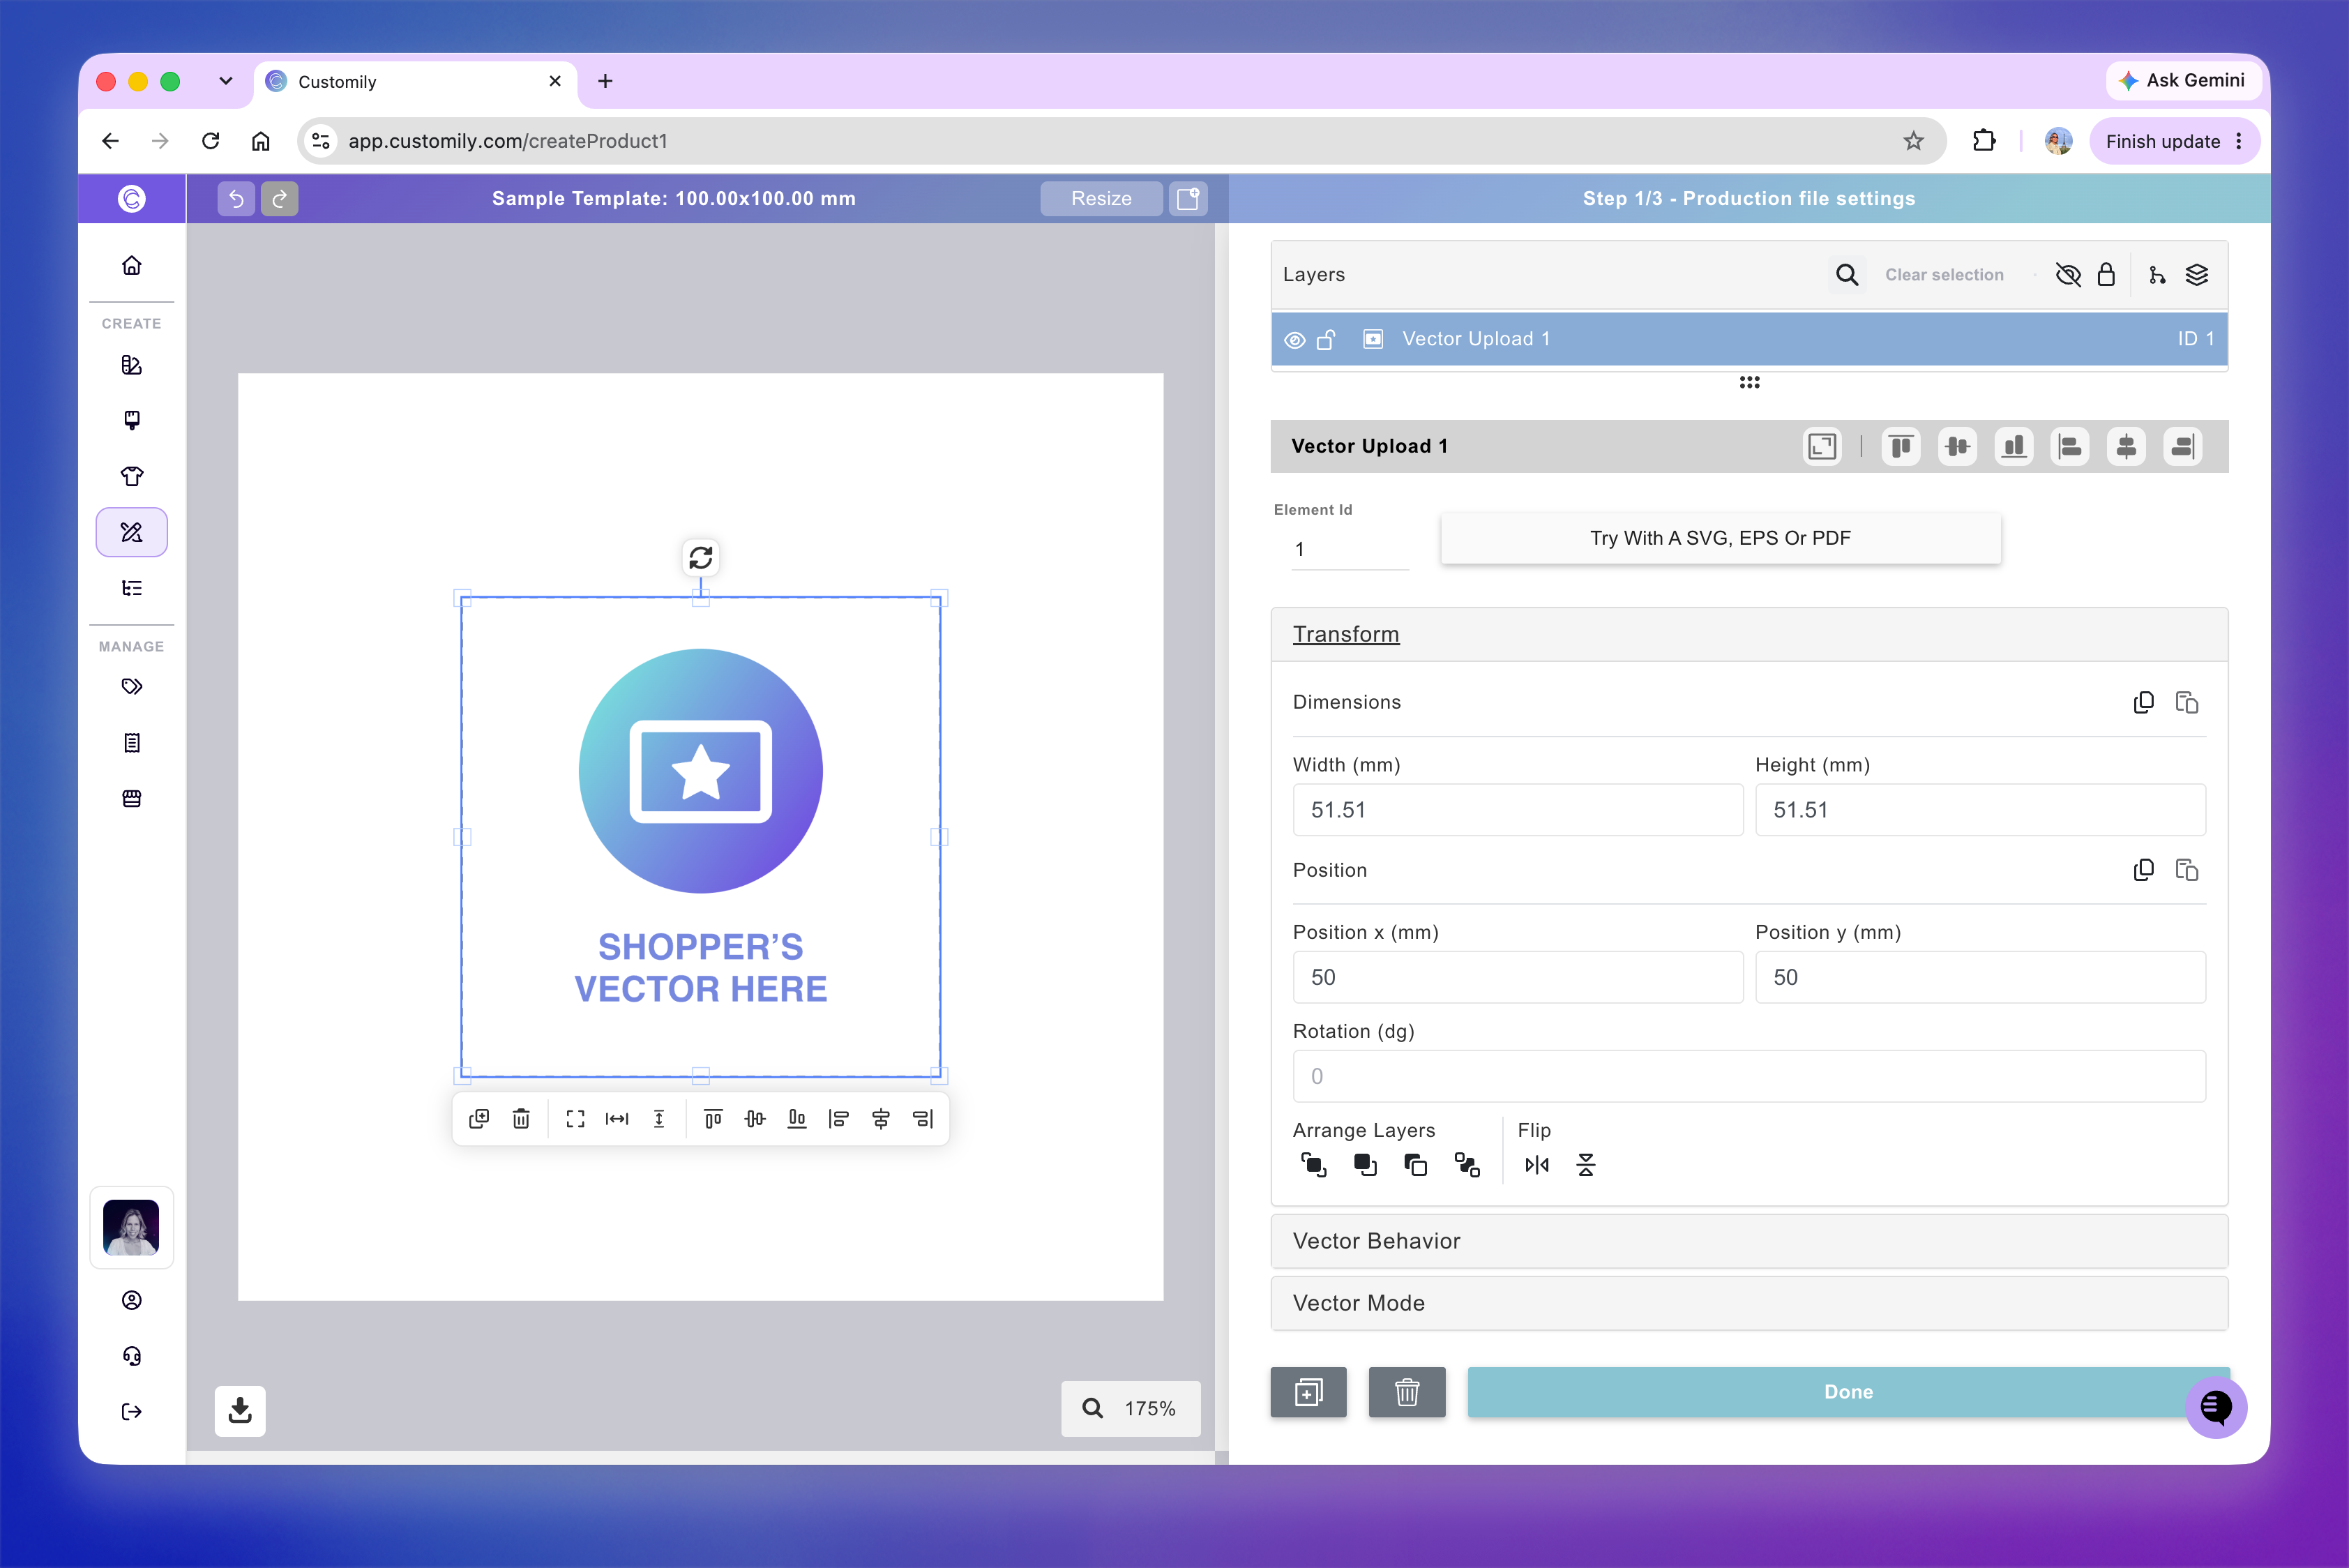Click the Finish update button
Image resolution: width=2349 pixels, height=1568 pixels.
(x=2174, y=141)
